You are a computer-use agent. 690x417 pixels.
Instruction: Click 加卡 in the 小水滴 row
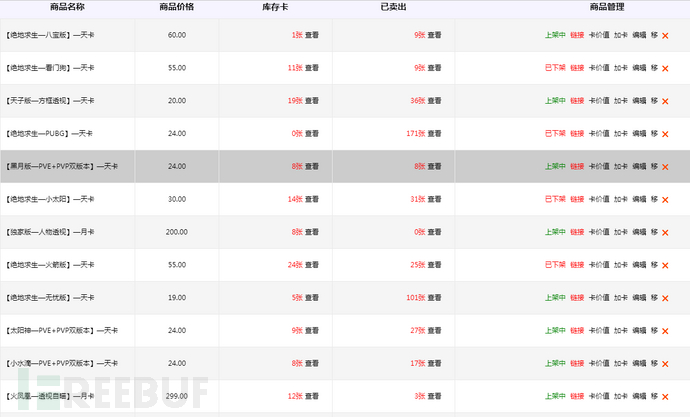coord(621,363)
